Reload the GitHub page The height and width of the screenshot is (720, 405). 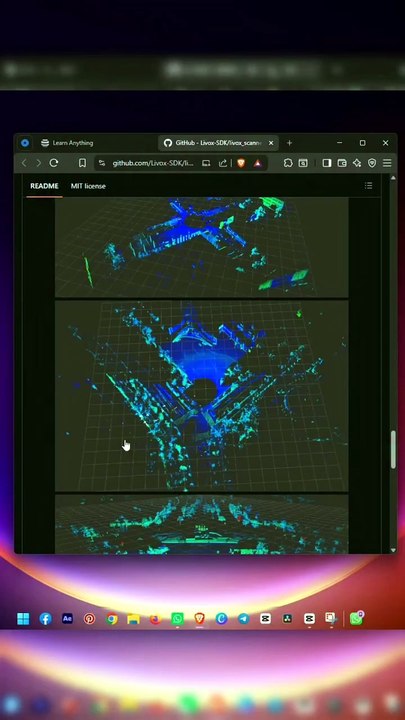click(54, 163)
